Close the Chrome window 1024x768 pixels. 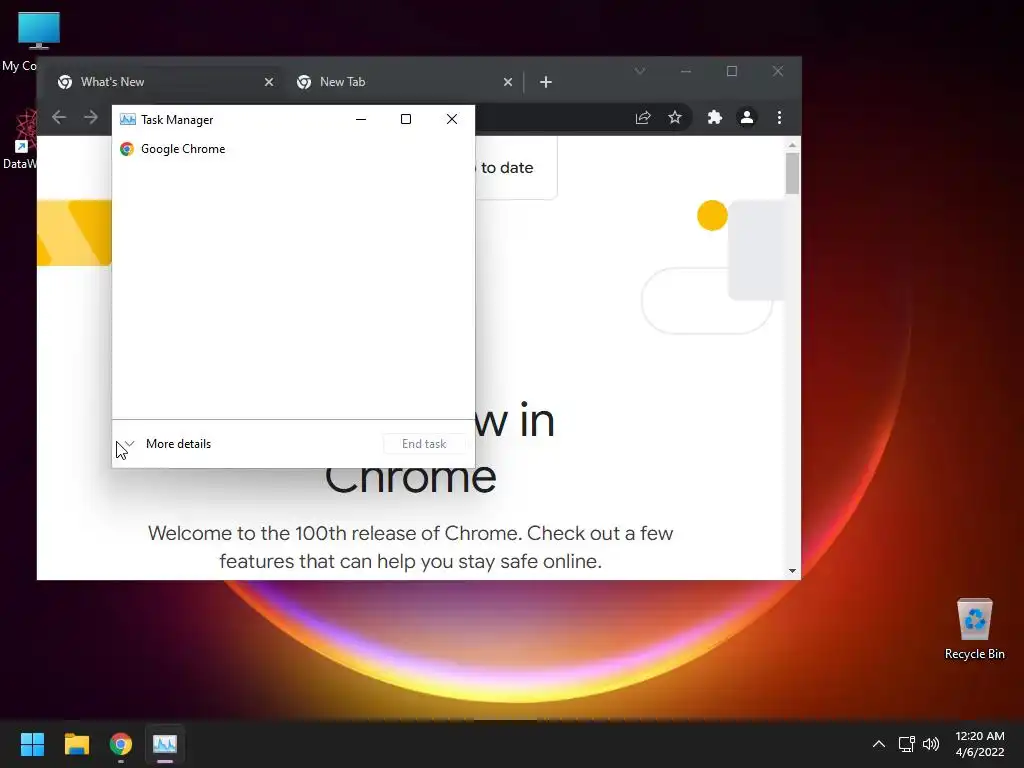click(777, 71)
